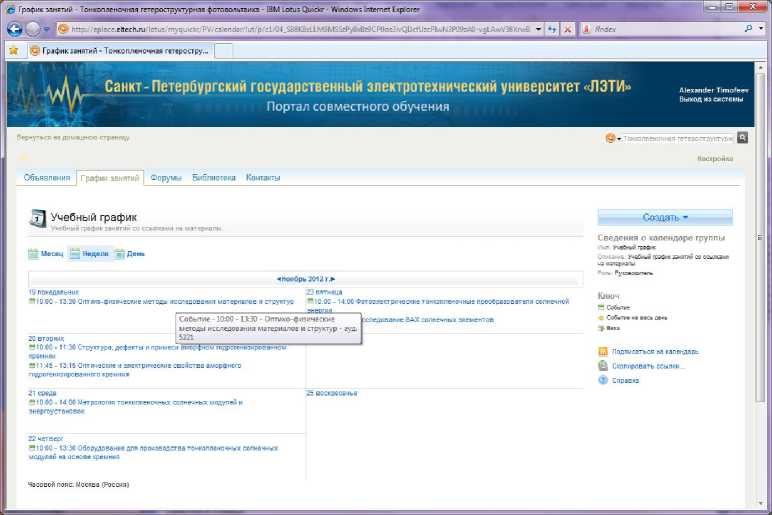
Task: Click the Справка help icon
Action: pyautogui.click(x=602, y=381)
